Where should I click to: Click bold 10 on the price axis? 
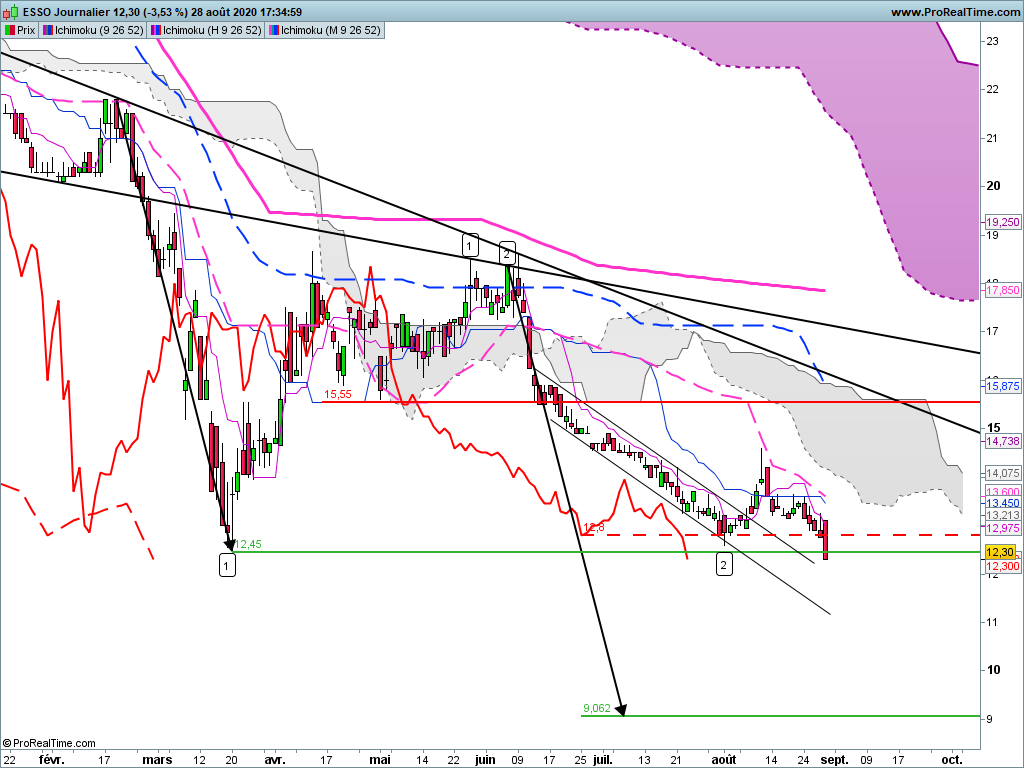[993, 669]
